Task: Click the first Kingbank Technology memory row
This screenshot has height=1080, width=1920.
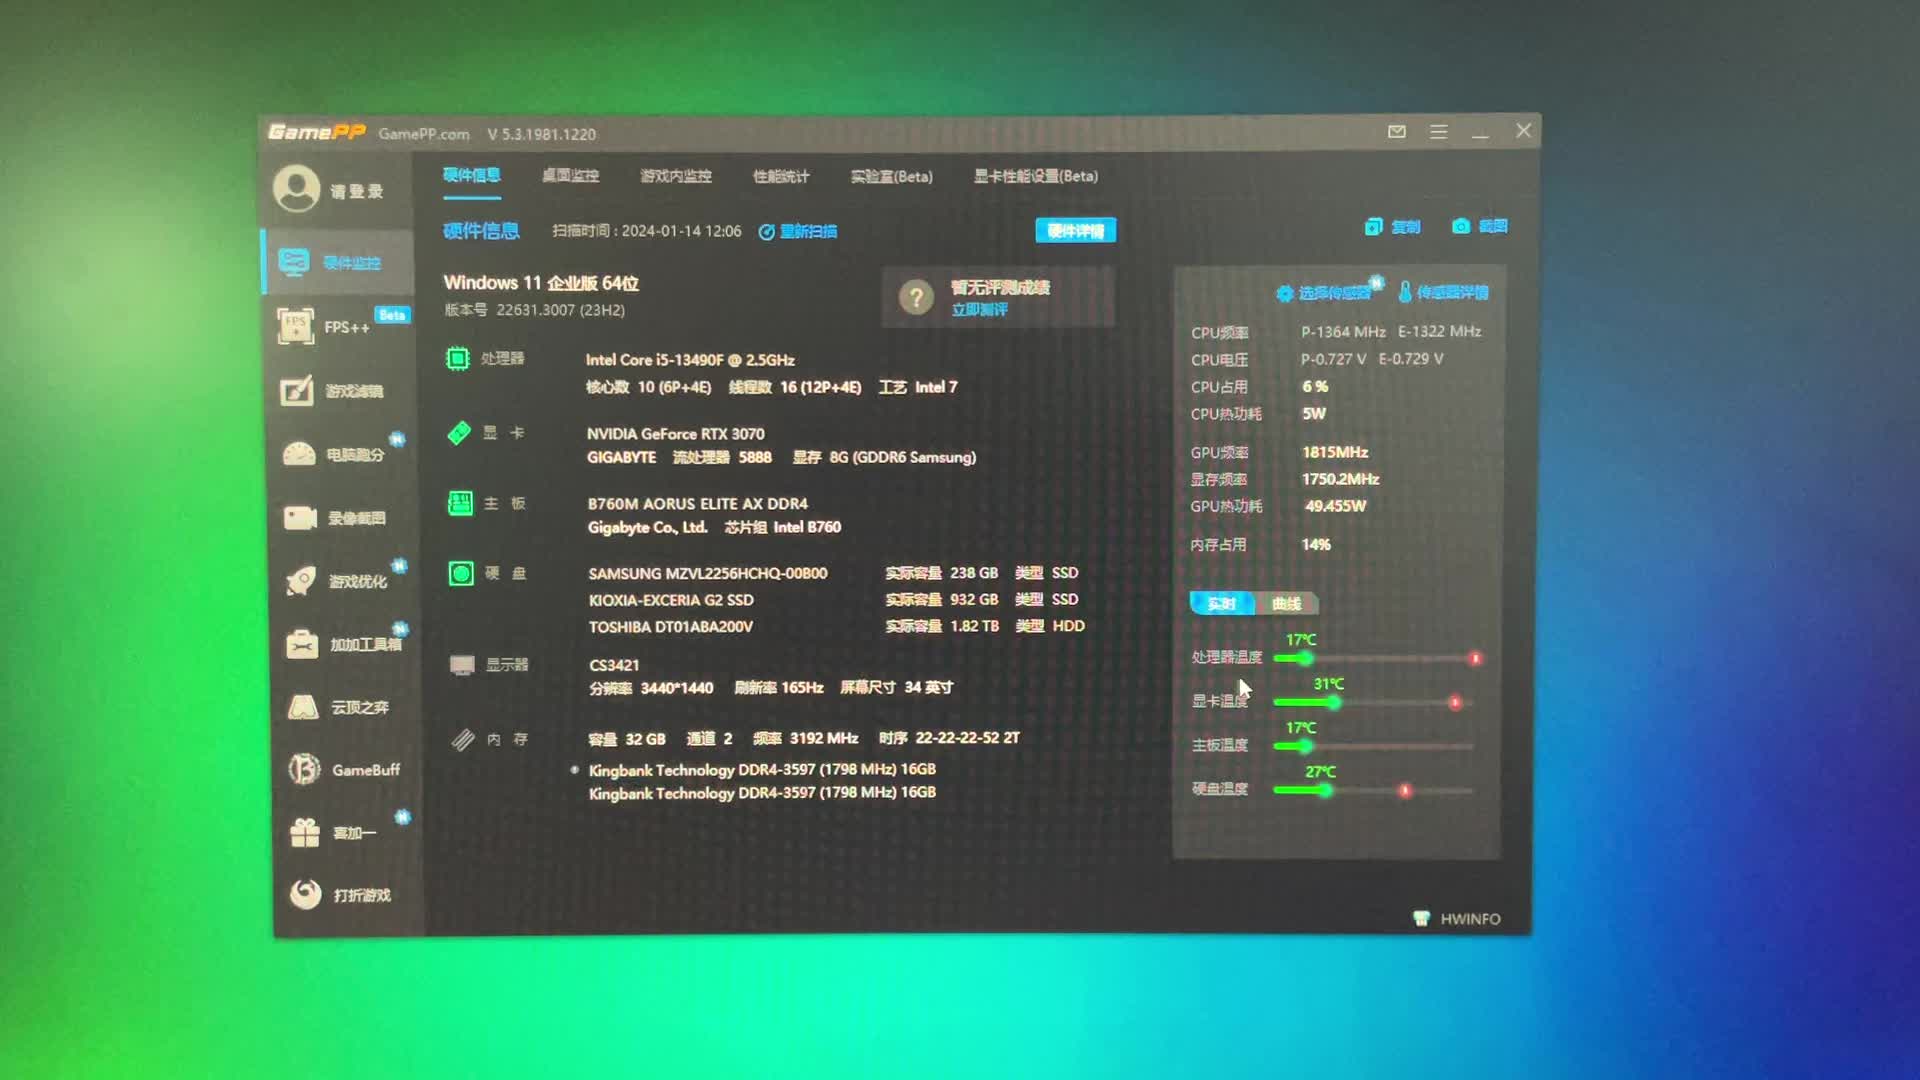Action: (762, 769)
